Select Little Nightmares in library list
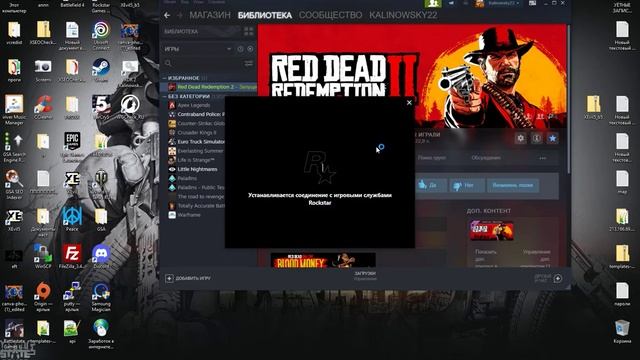Image resolution: width=640 pixels, height=360 pixels. [197, 169]
